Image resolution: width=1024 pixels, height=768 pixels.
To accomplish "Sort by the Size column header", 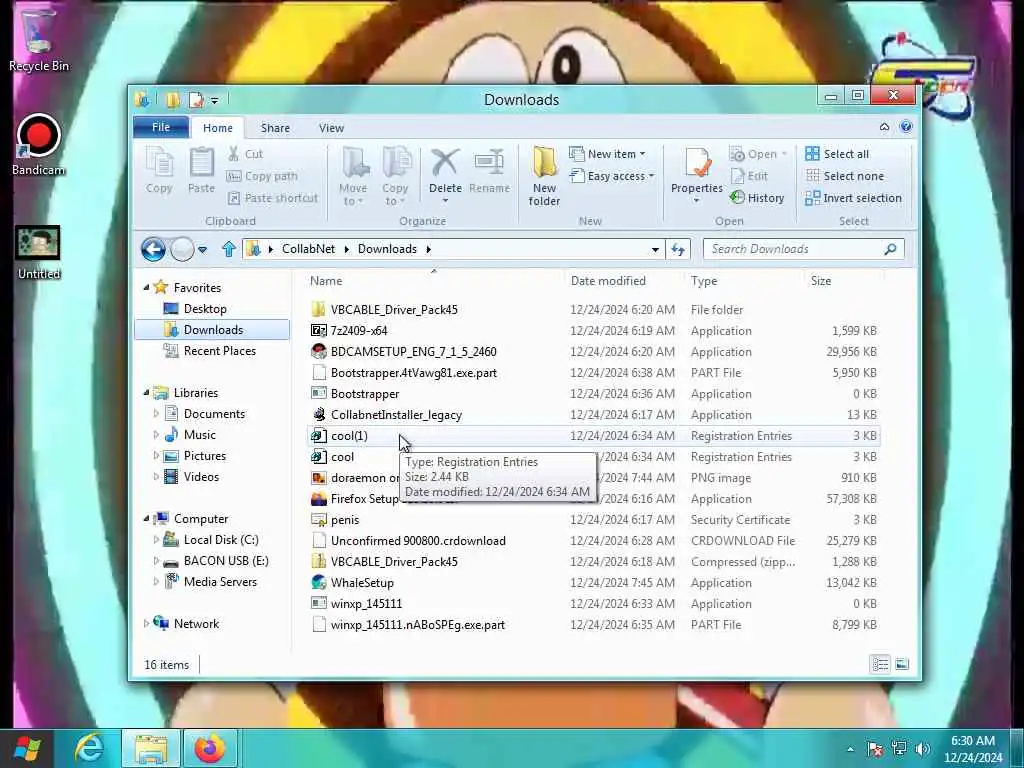I will [x=821, y=281].
